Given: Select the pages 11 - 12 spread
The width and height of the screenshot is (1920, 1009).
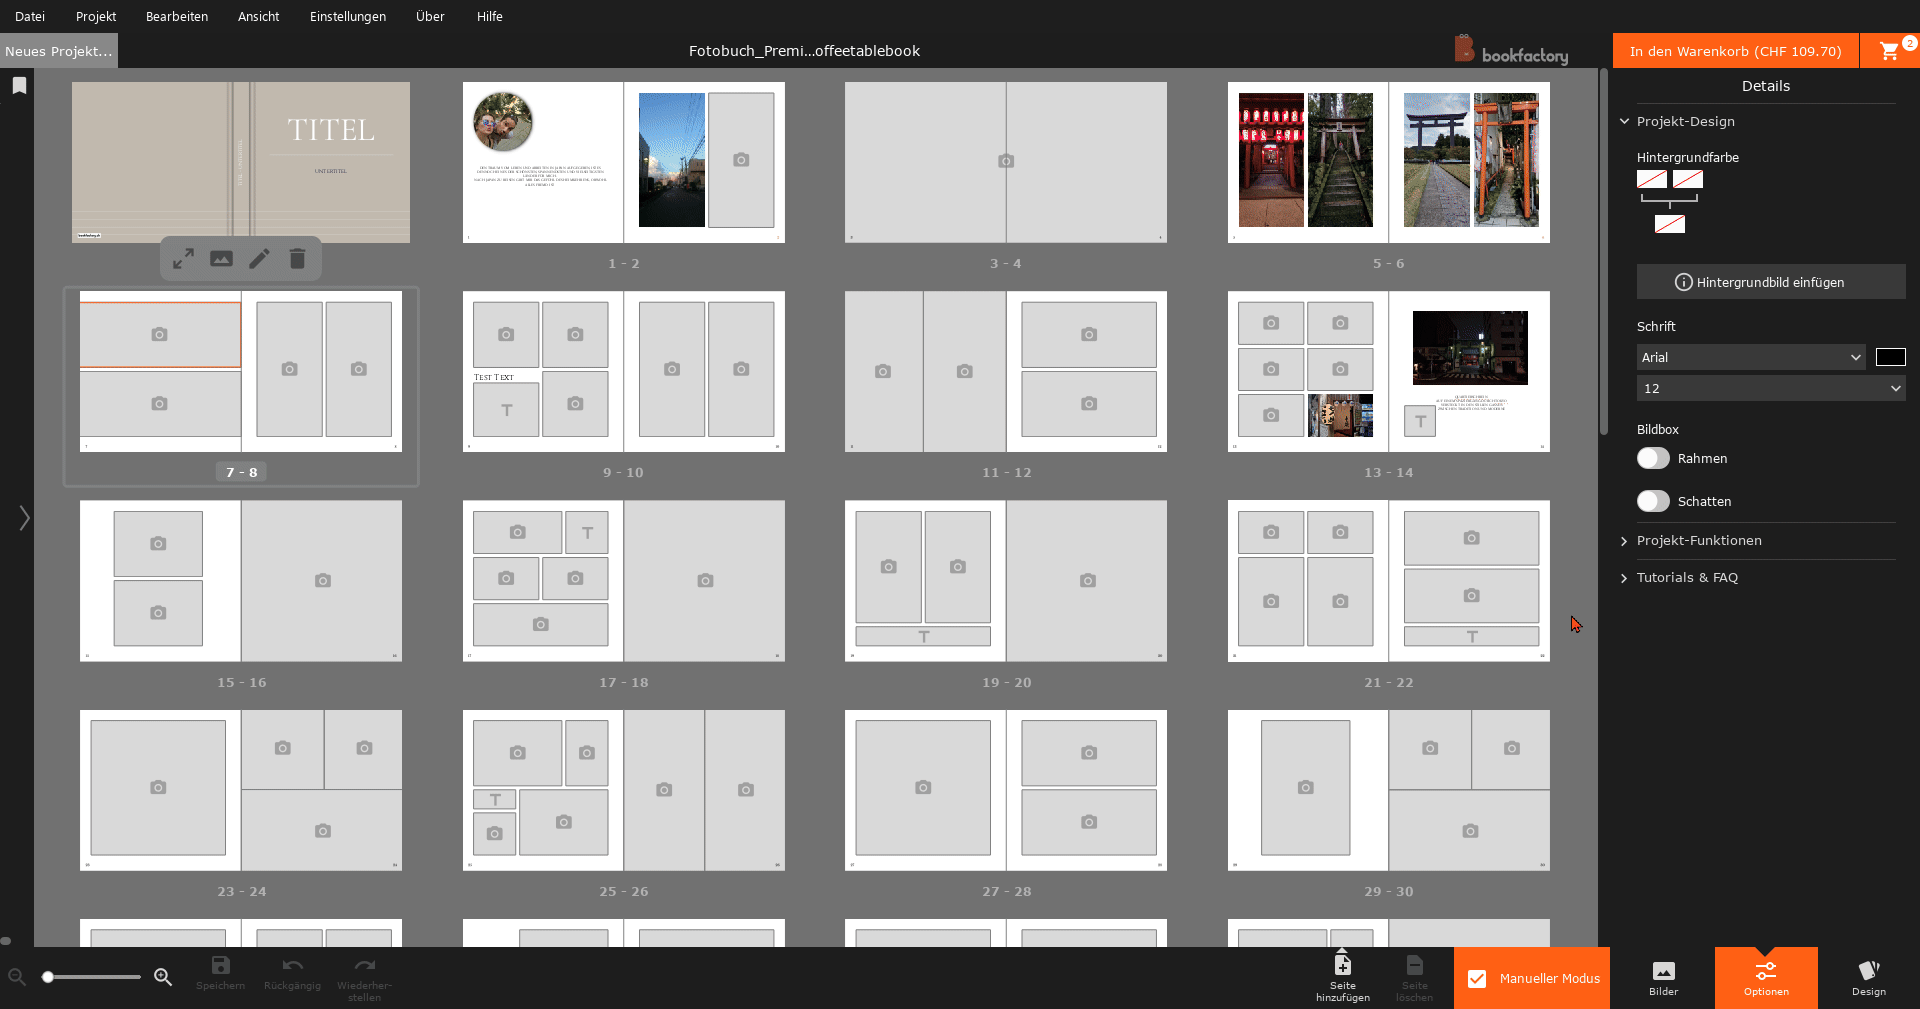Looking at the screenshot, I should pos(1006,371).
